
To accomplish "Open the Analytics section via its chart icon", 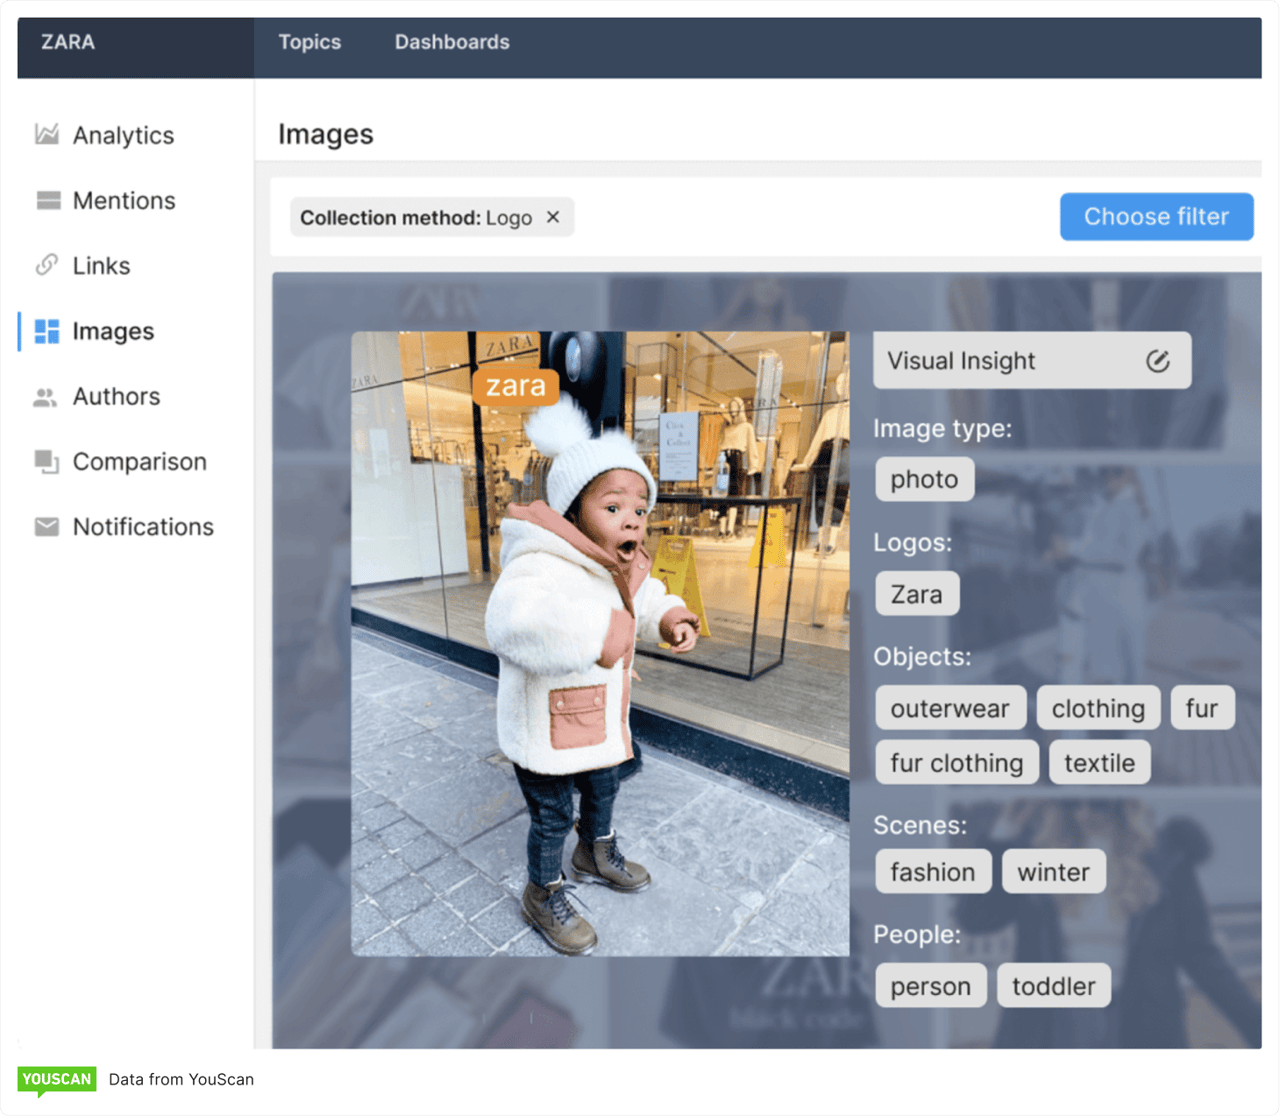I will 47,135.
